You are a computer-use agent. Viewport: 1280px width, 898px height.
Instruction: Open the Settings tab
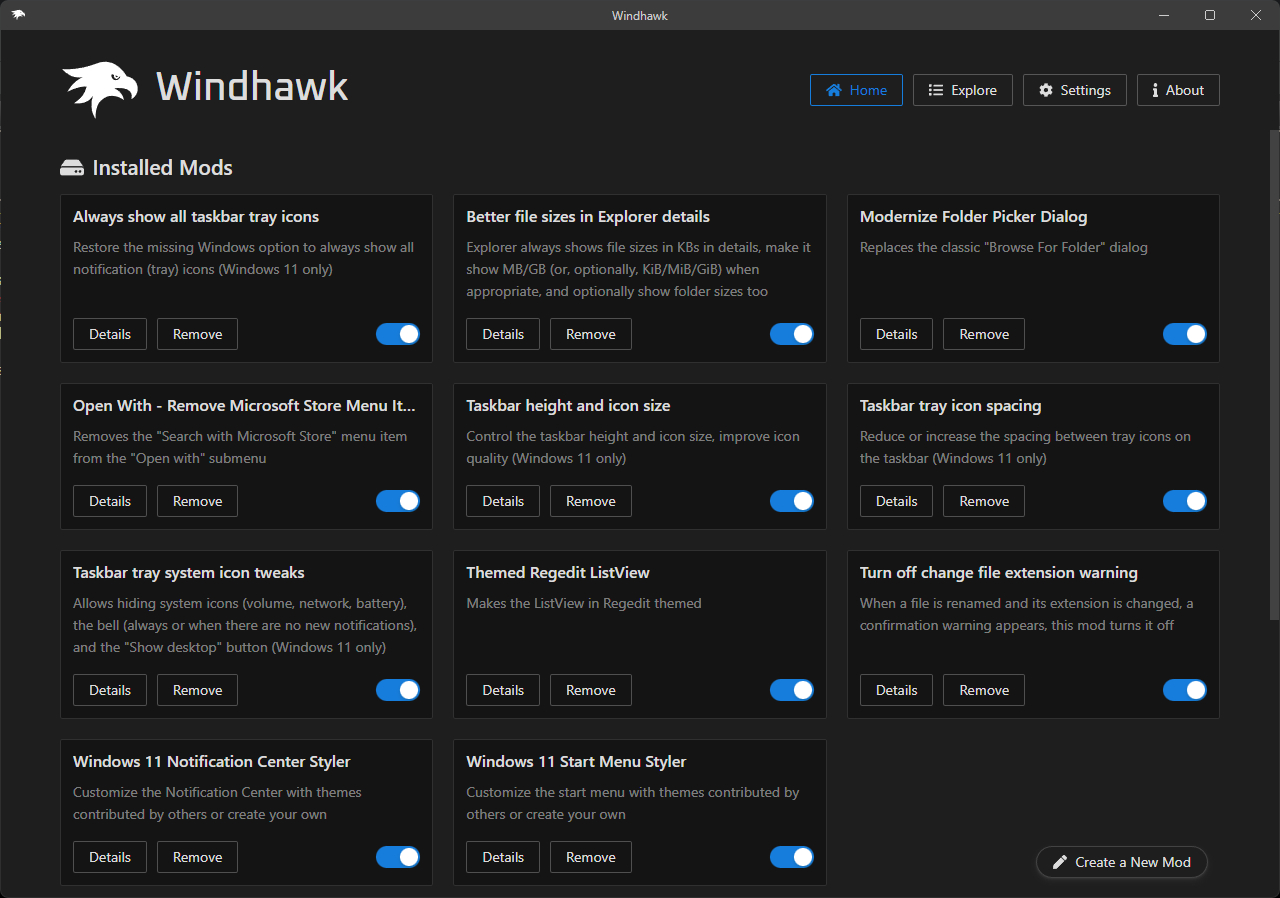1074,90
